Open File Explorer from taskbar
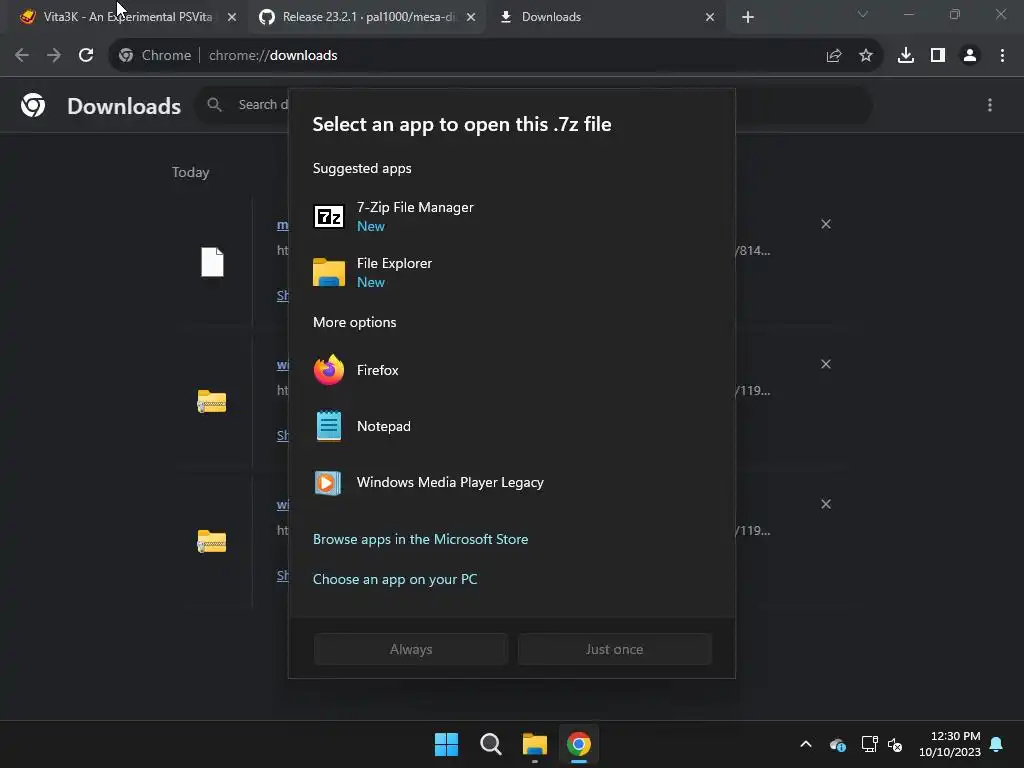 (x=535, y=744)
